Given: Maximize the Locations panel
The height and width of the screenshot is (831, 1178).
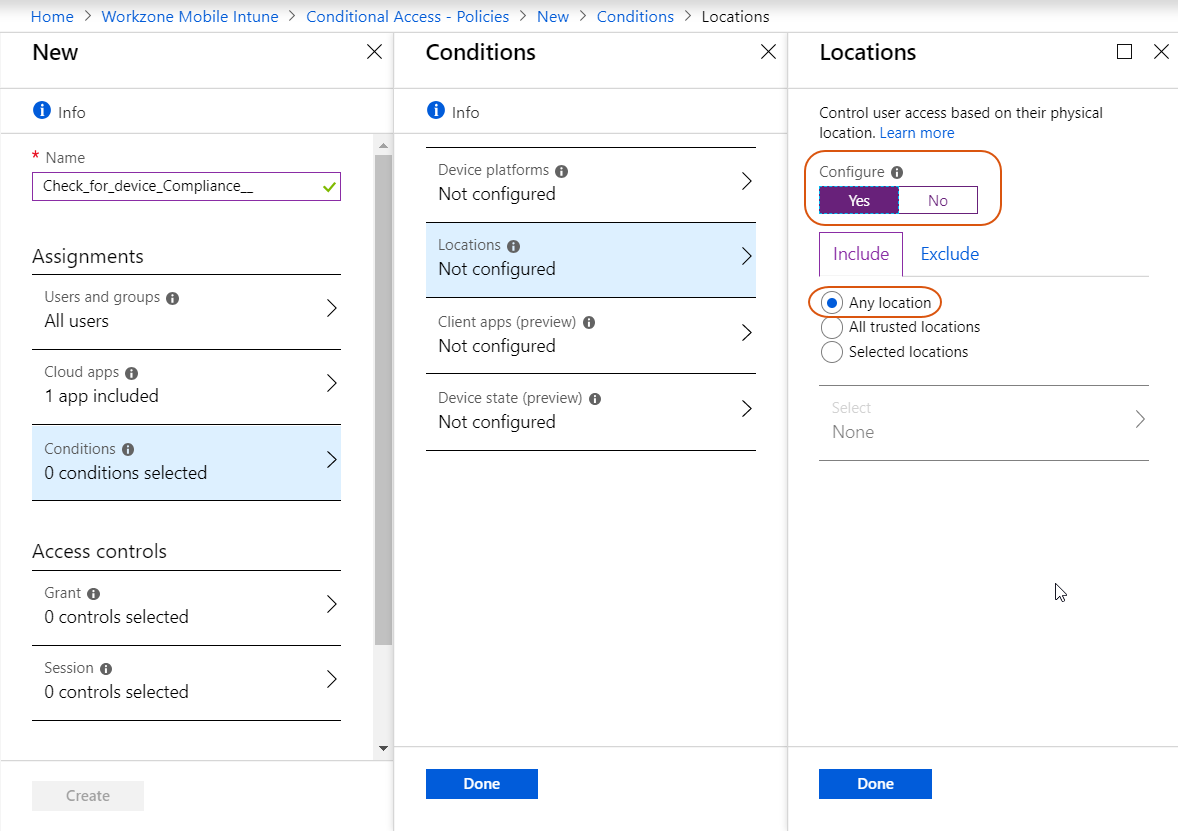Looking at the screenshot, I should [x=1125, y=52].
